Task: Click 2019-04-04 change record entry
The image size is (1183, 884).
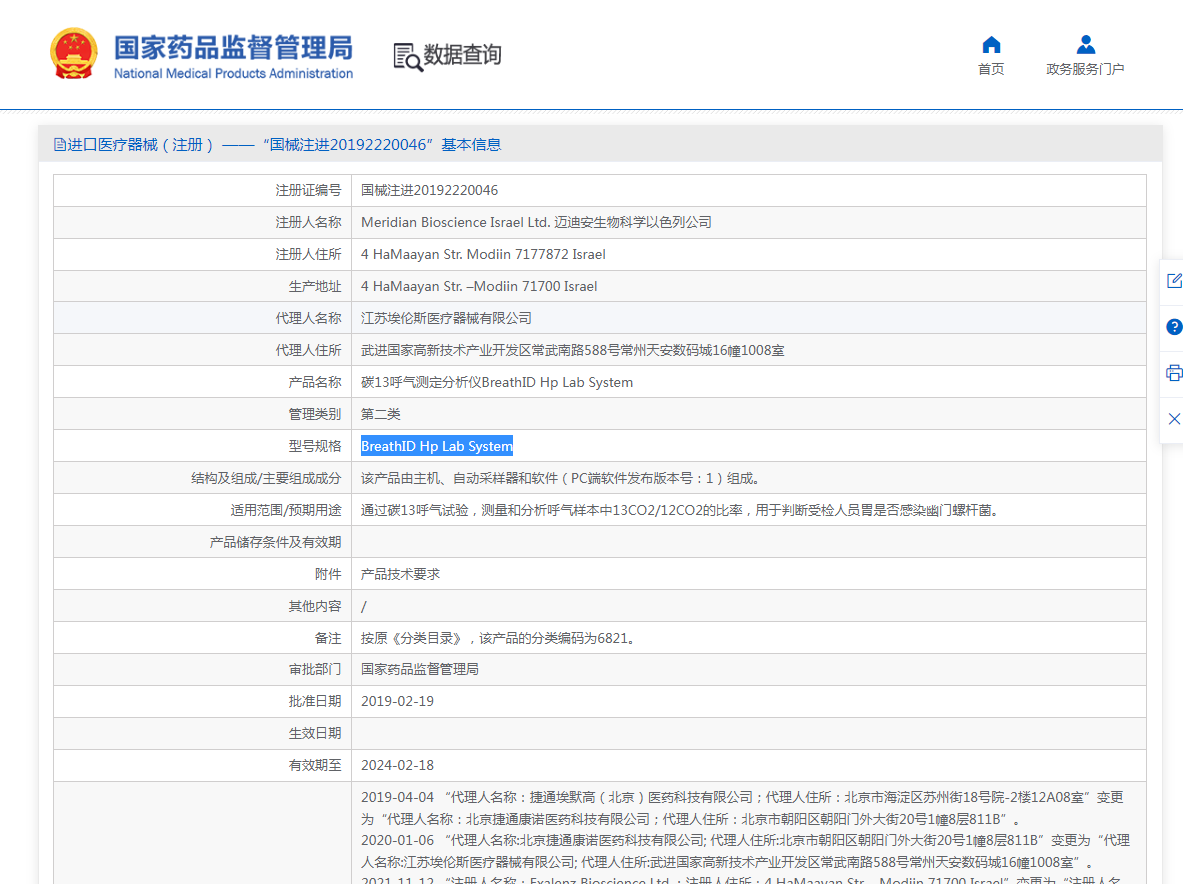Action: pos(742,808)
